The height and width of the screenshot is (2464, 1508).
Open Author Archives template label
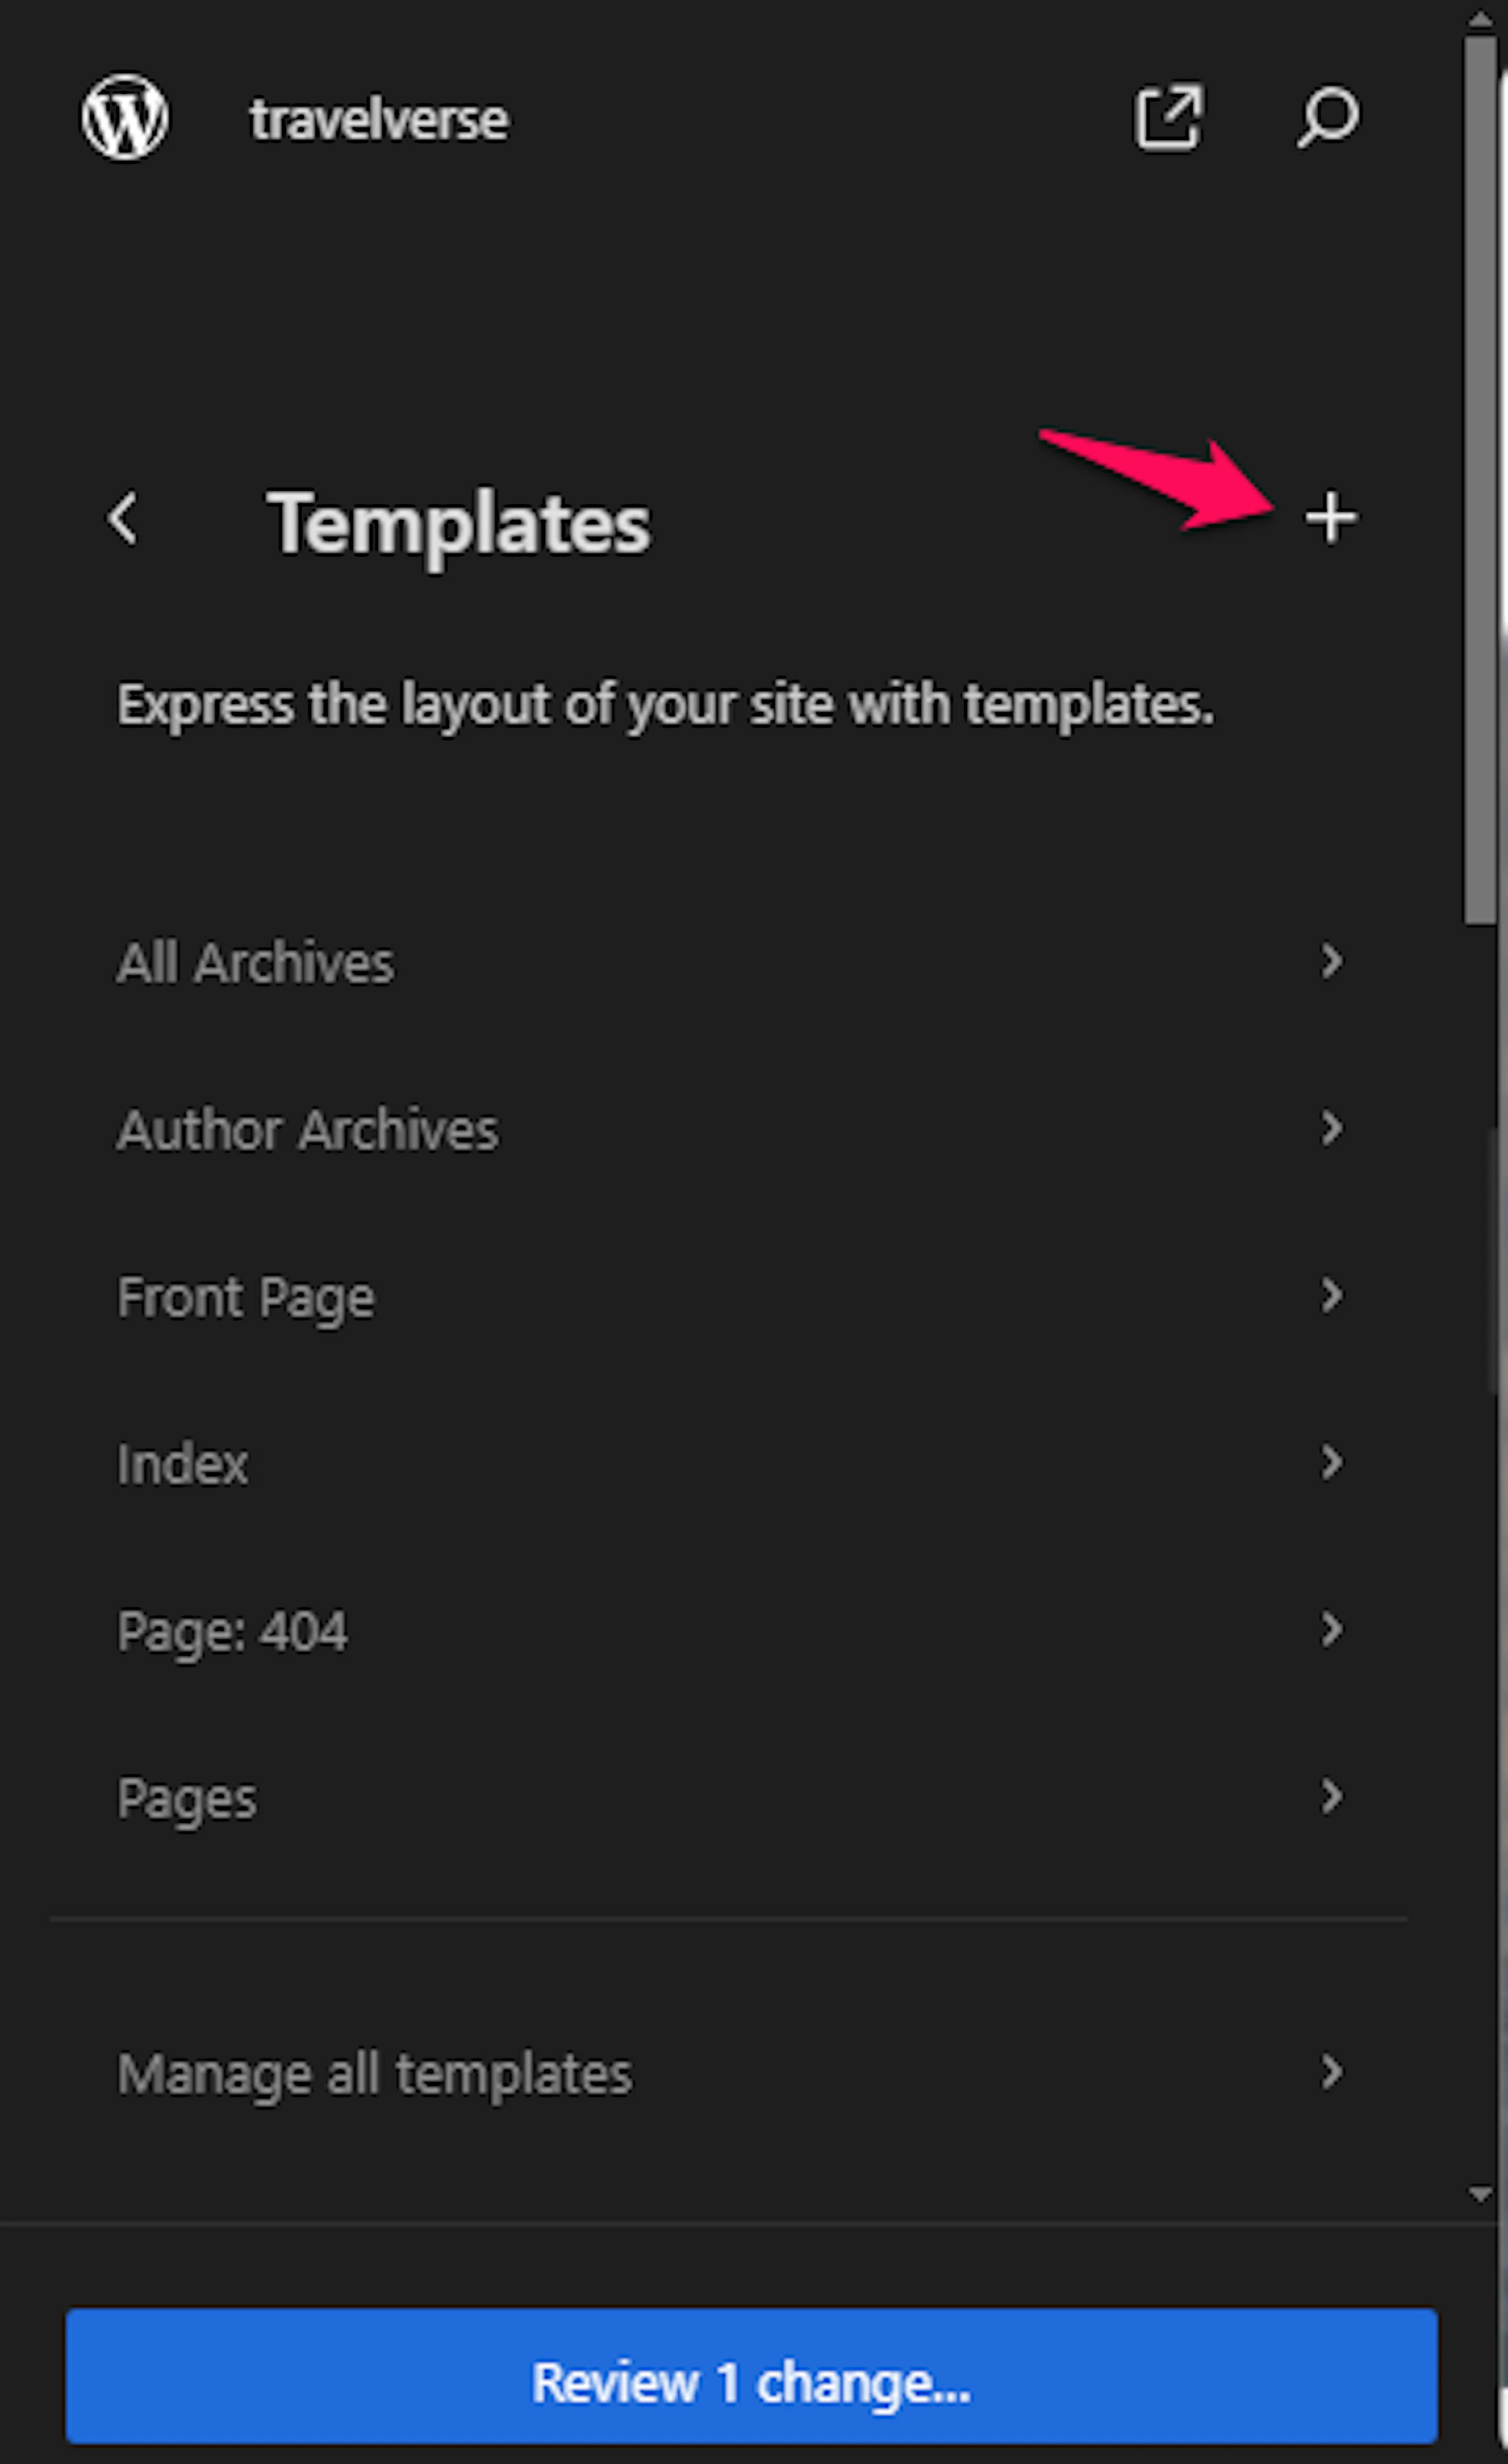[x=307, y=1130]
